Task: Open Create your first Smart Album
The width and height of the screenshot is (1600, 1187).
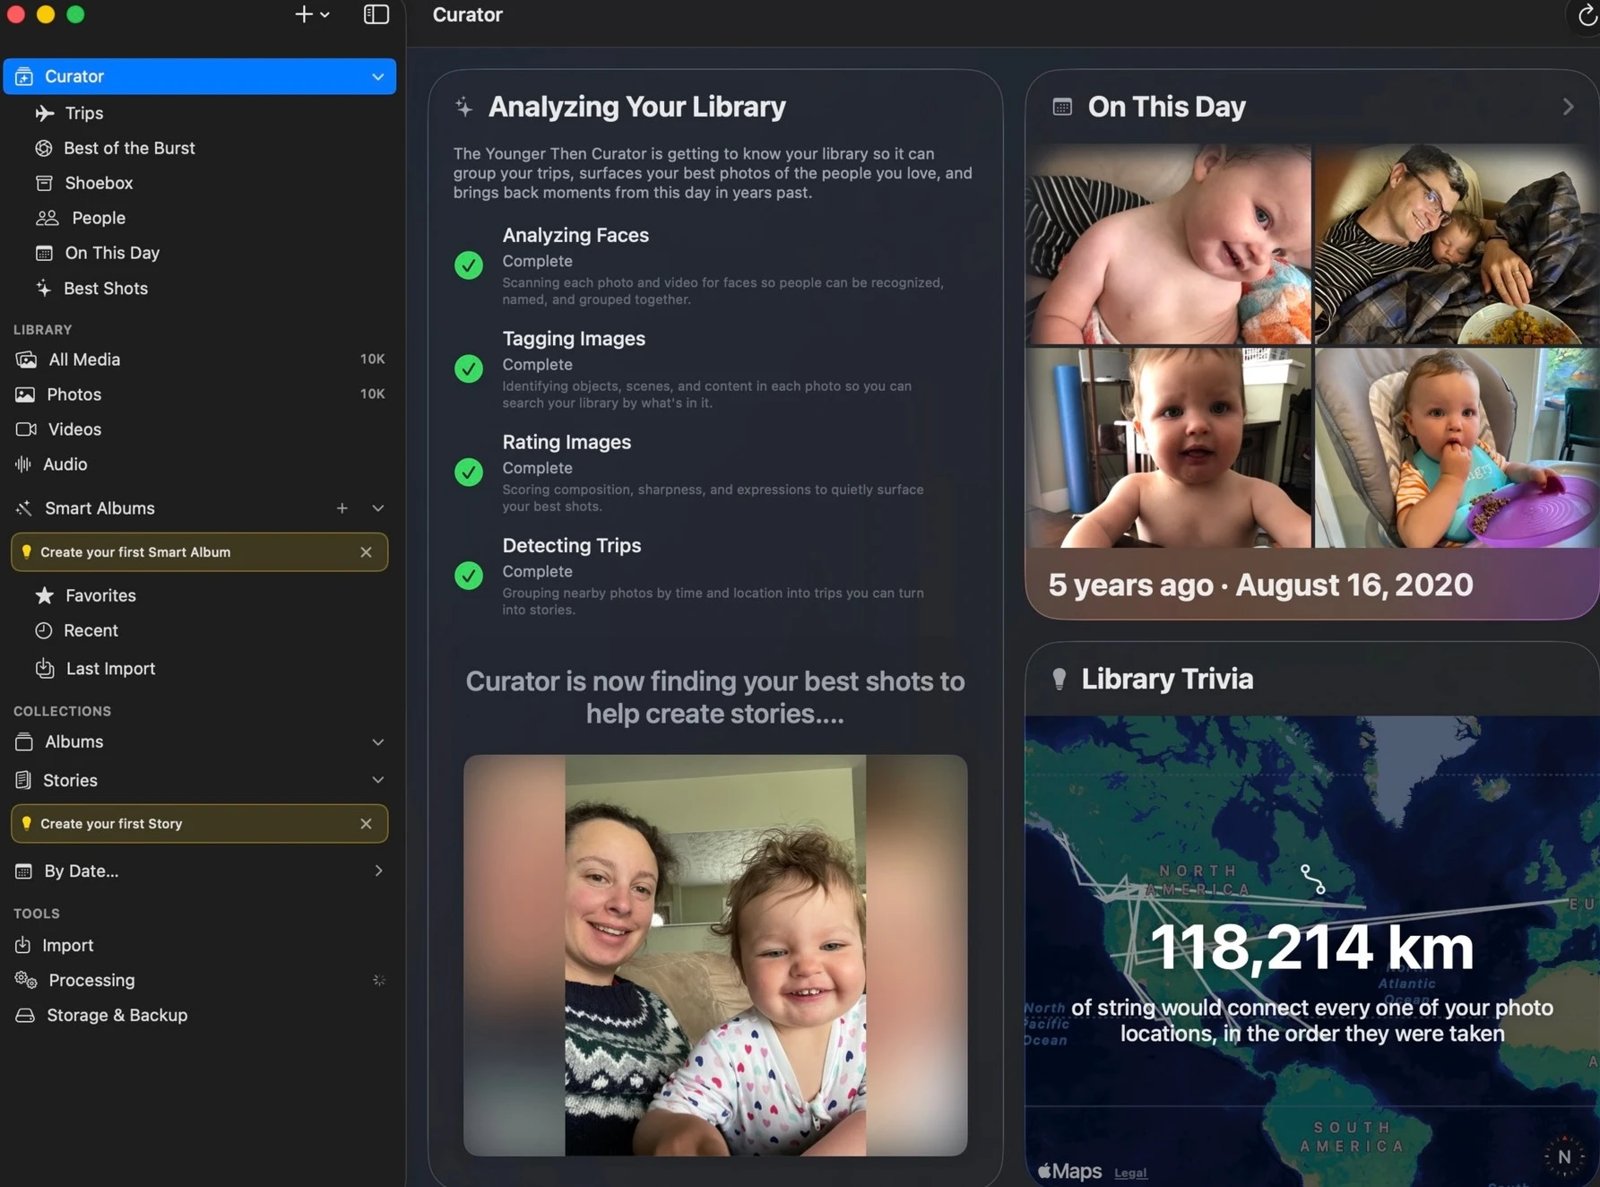Action: [x=135, y=552]
